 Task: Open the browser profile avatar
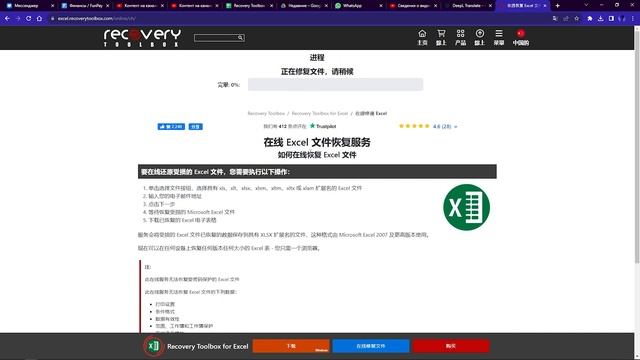[x=622, y=18]
